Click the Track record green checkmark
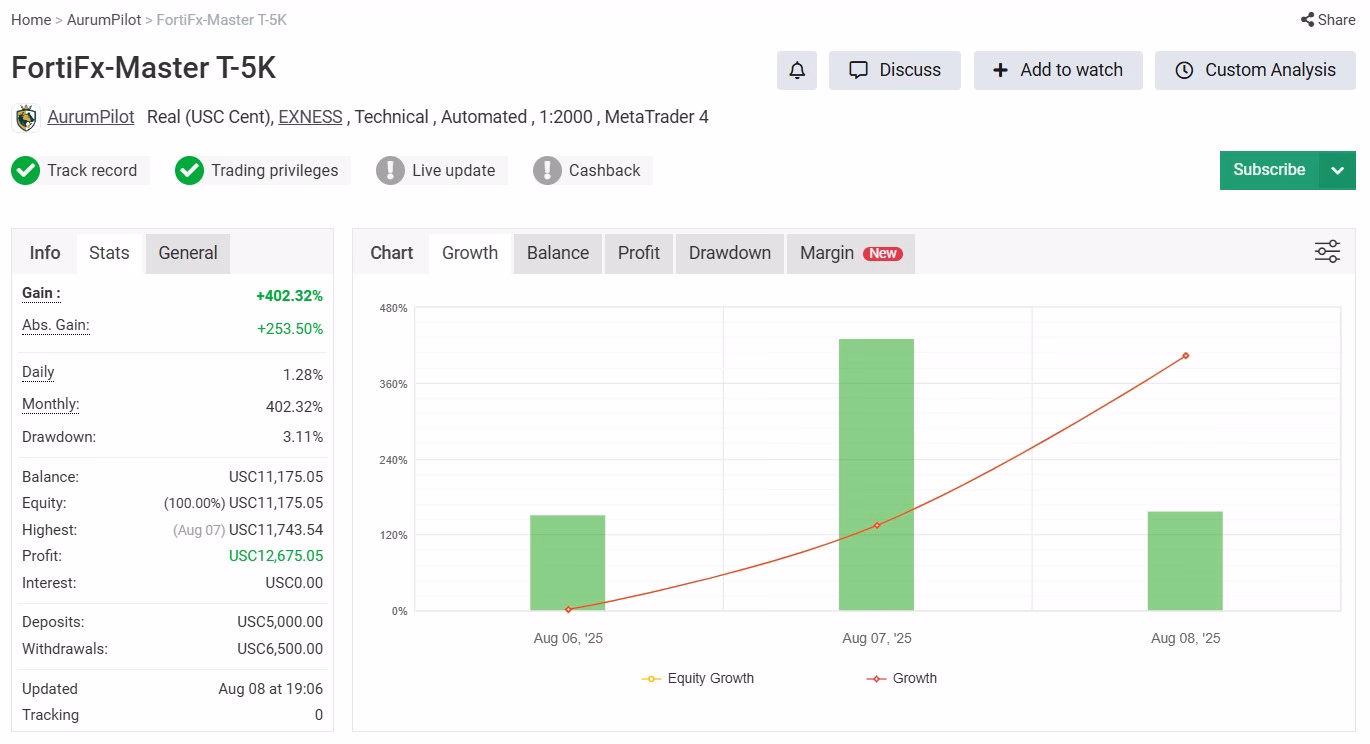This screenshot has width=1370, height=744. click(25, 171)
